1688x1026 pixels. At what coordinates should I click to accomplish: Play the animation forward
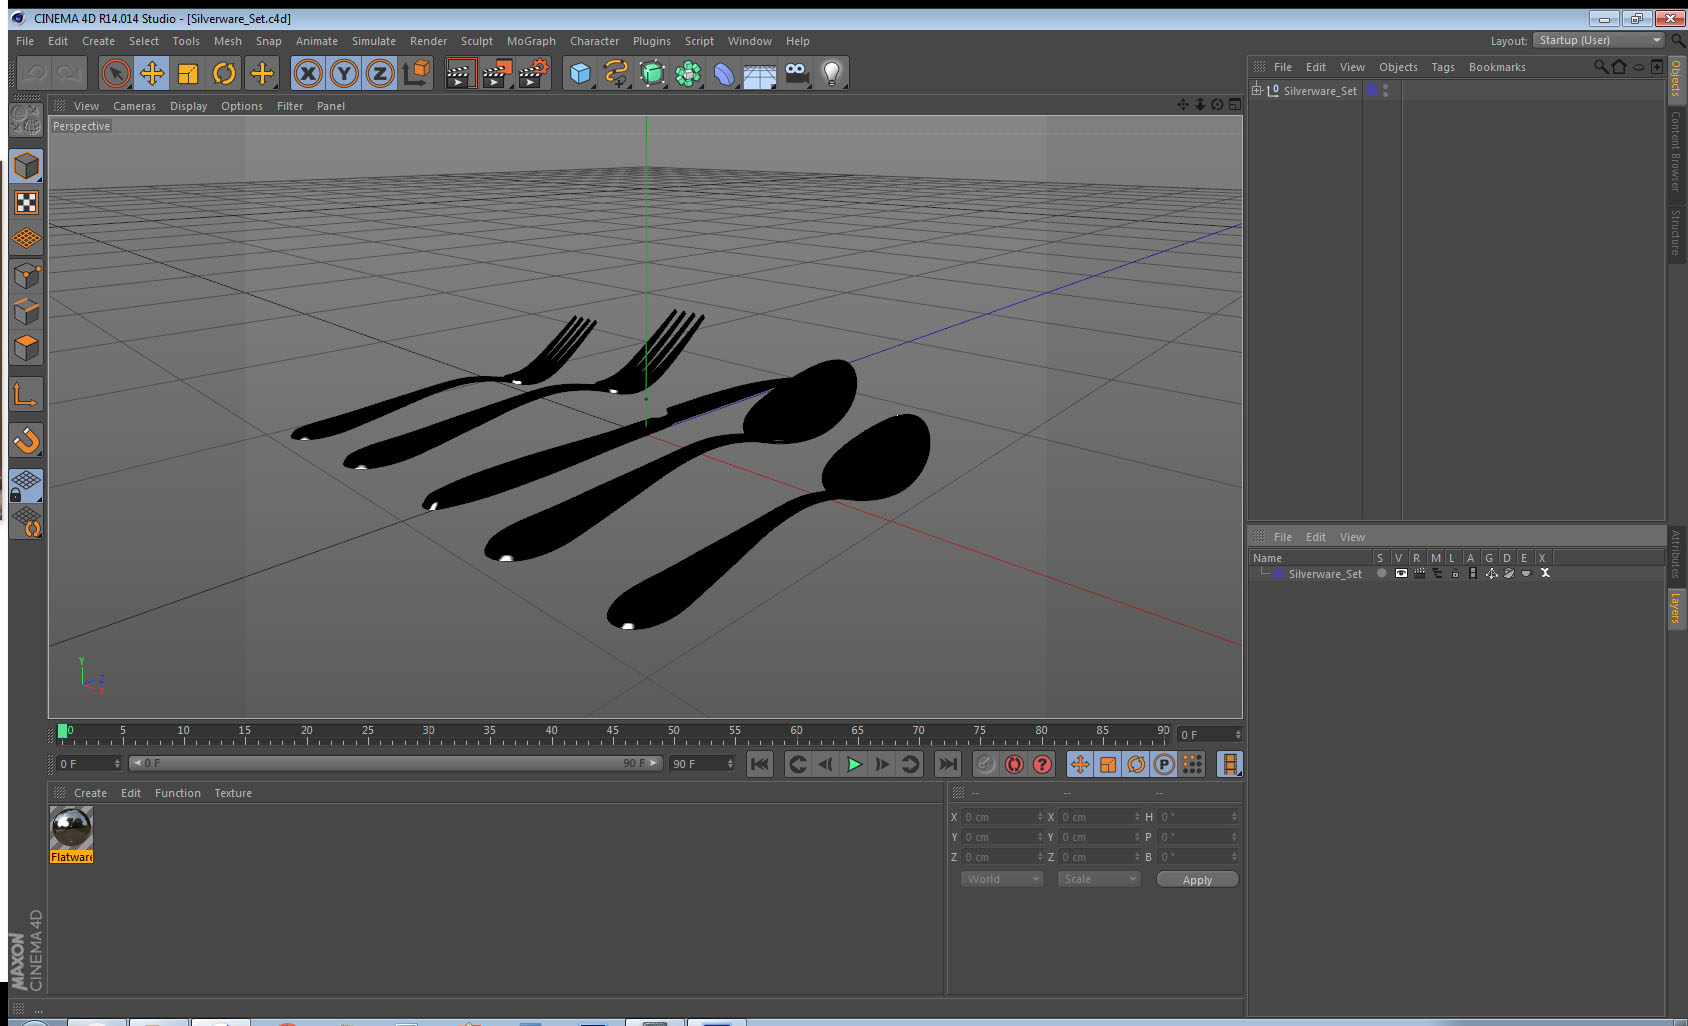click(x=854, y=764)
